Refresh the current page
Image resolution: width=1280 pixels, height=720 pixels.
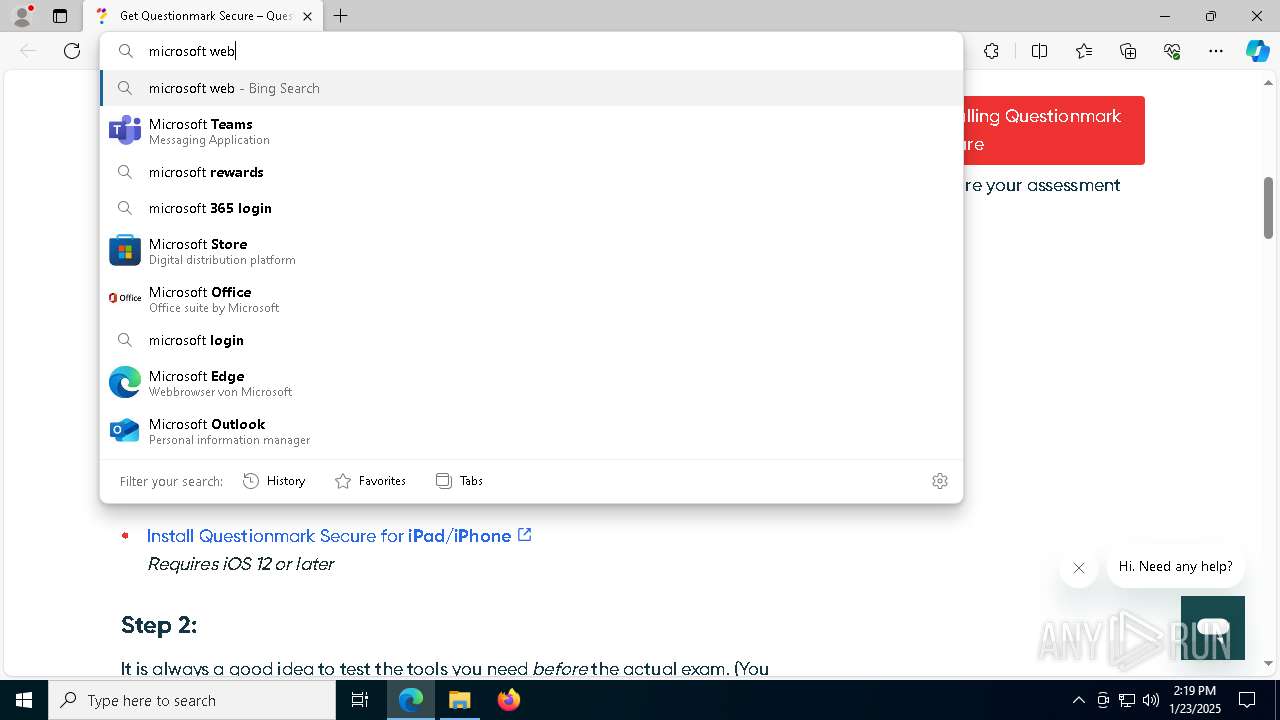pyautogui.click(x=72, y=51)
